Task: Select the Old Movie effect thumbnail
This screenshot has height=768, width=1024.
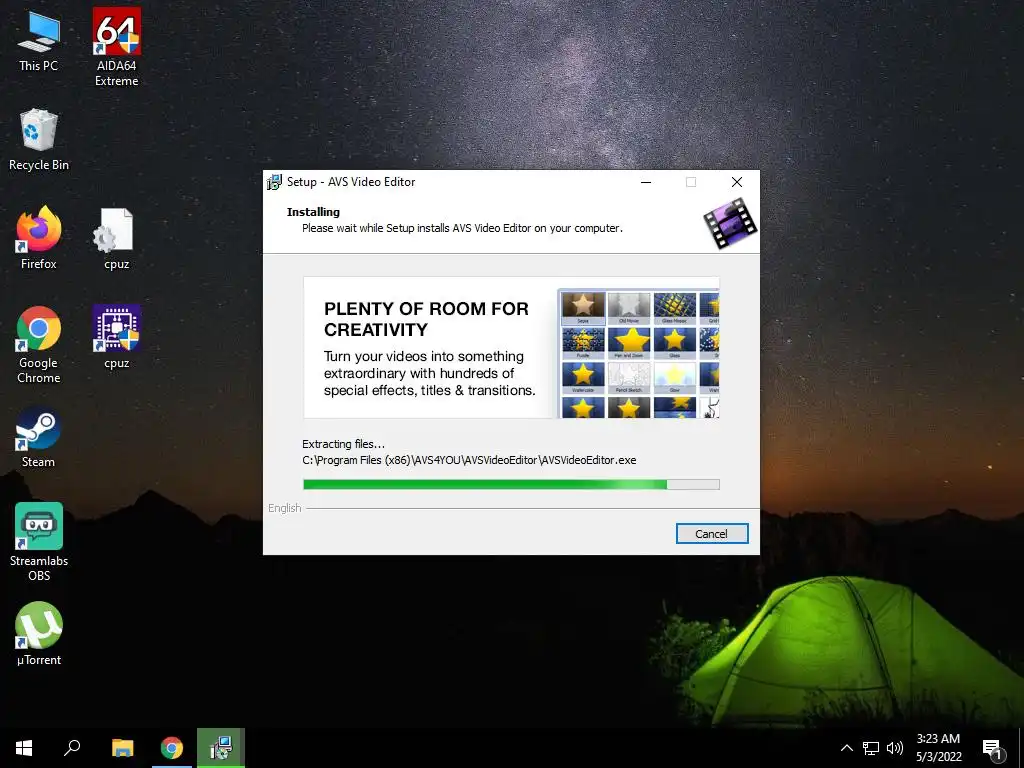Action: [x=629, y=308]
